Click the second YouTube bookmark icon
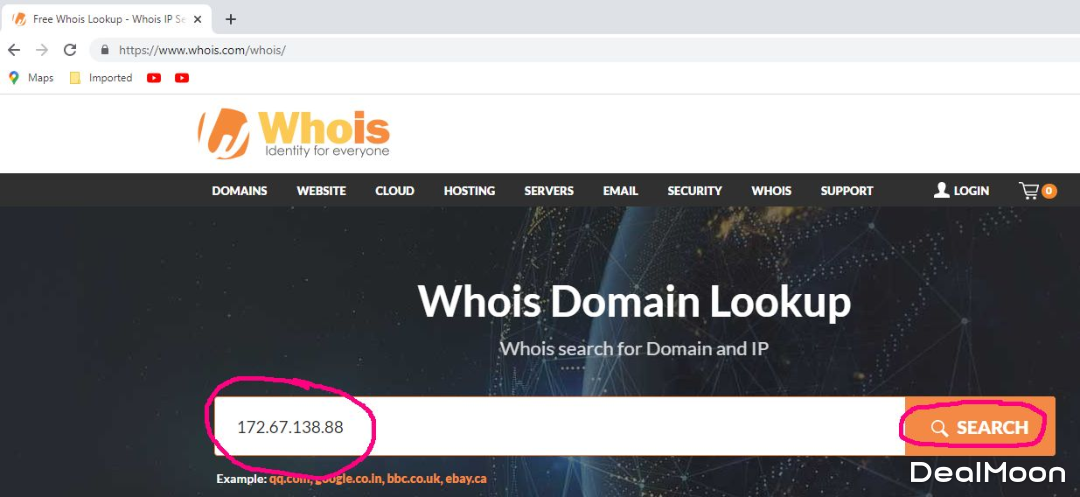This screenshot has height=497, width=1080. click(182, 78)
